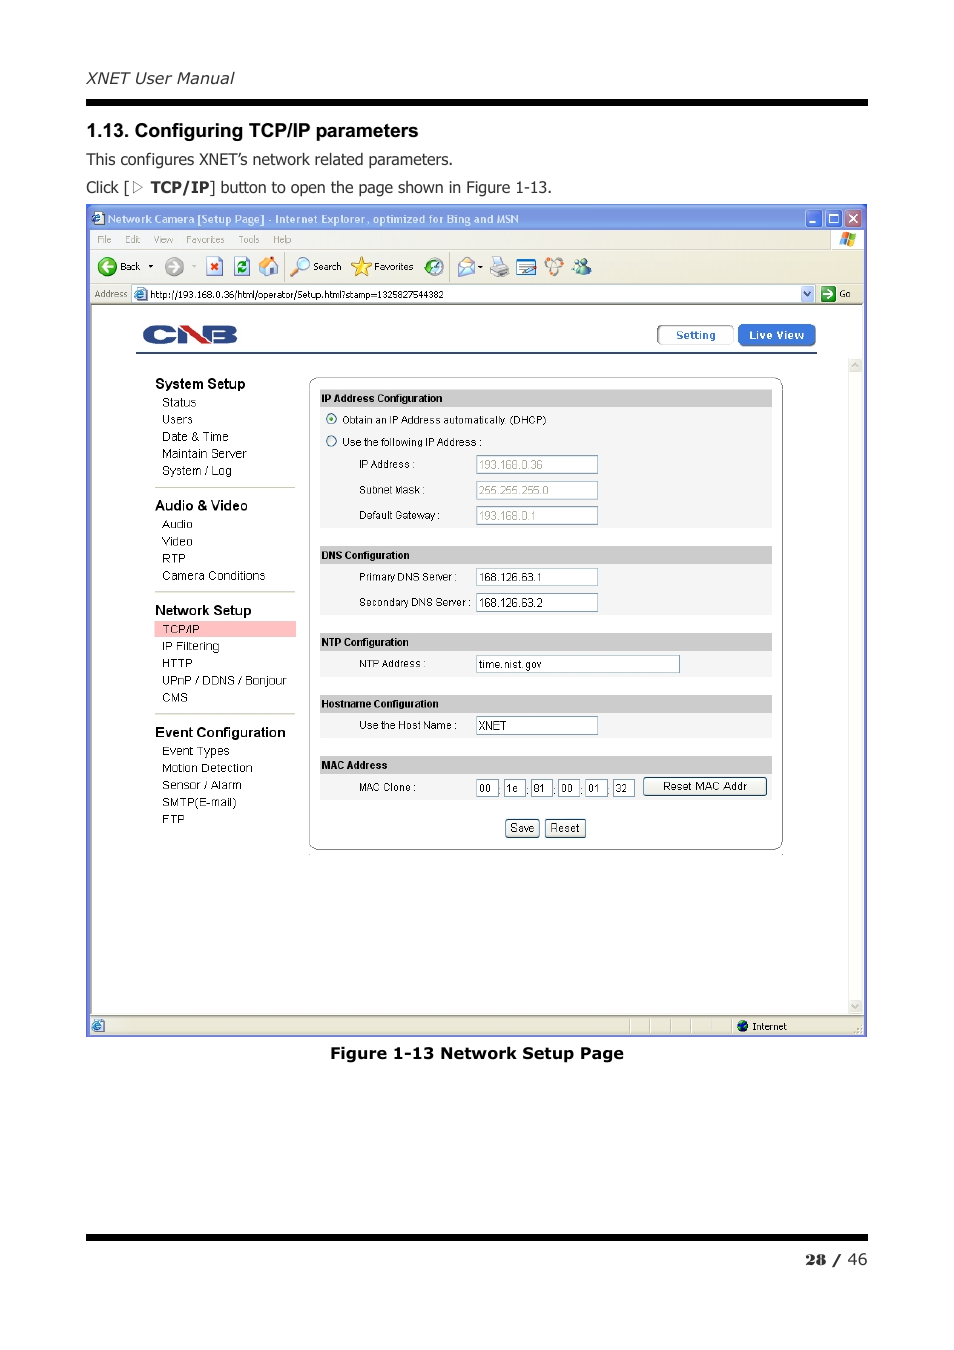Open the Video settings link
The image size is (954, 1350).
177,541
